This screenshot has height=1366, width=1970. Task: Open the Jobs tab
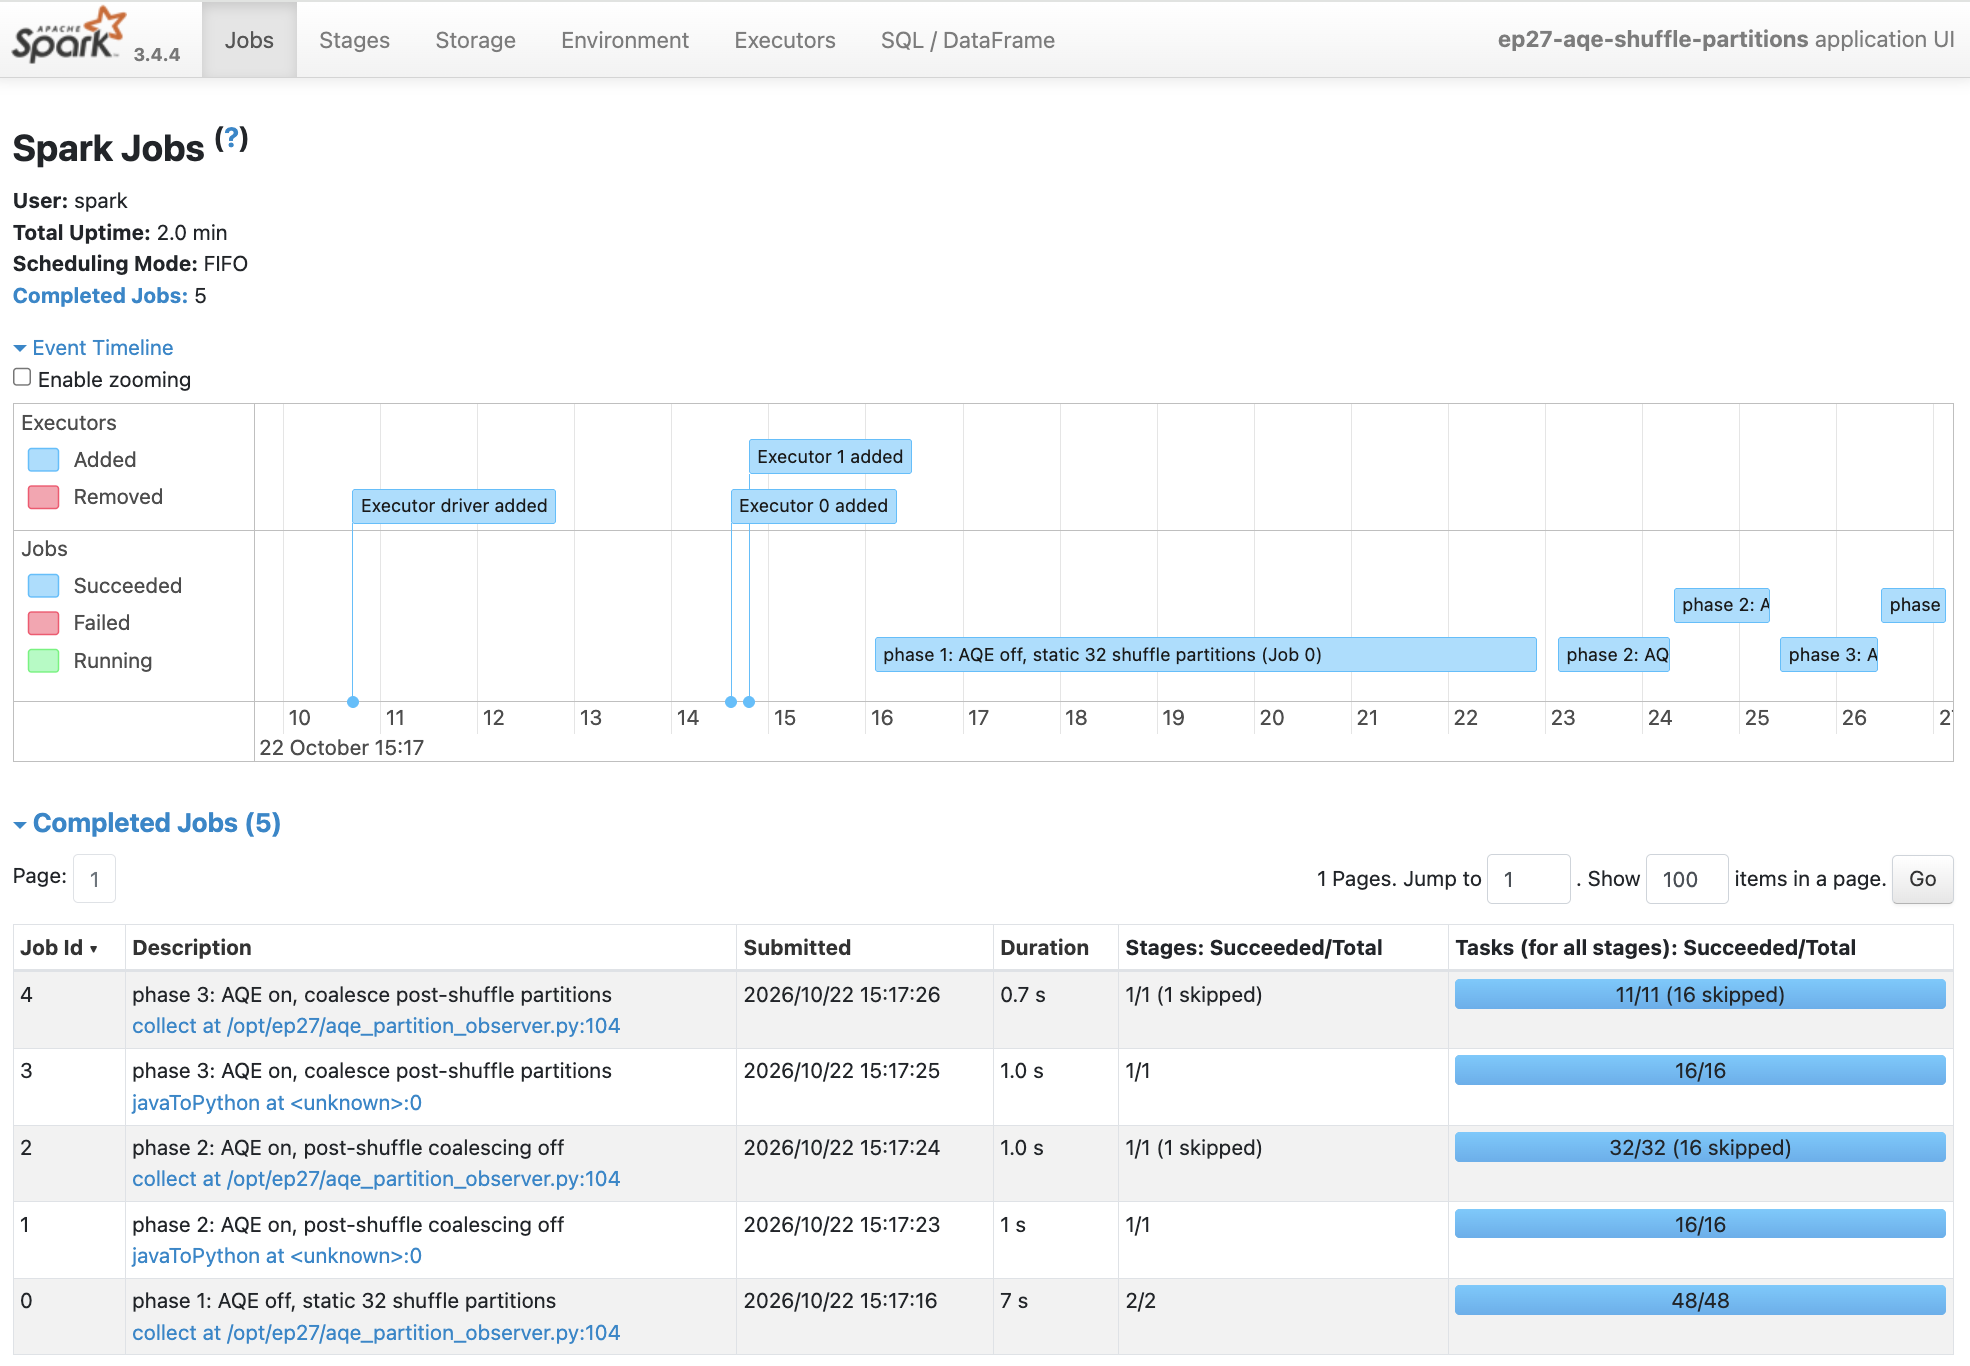click(249, 40)
